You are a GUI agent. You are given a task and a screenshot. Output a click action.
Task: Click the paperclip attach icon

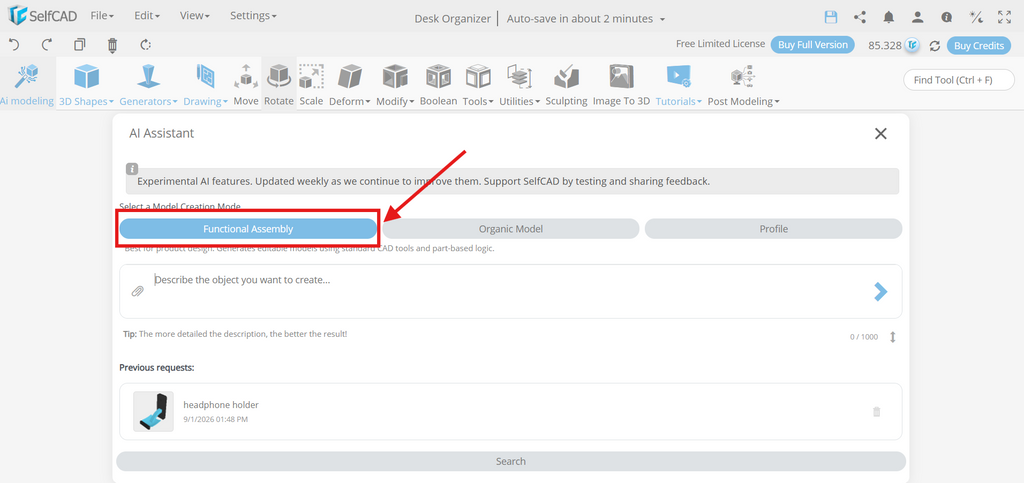click(137, 291)
